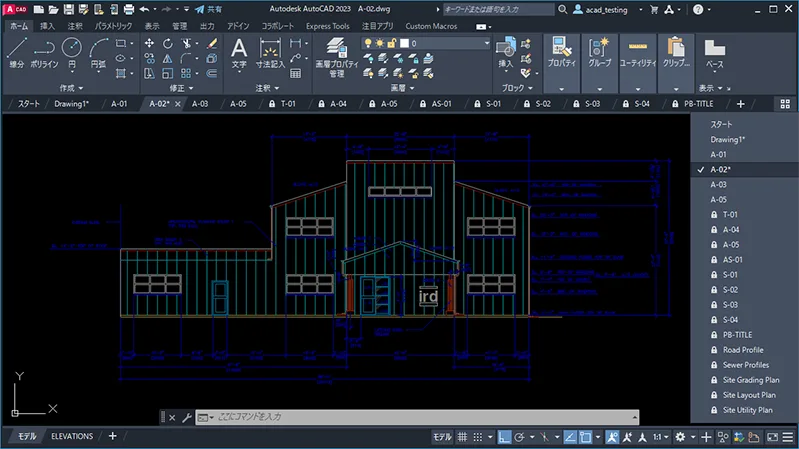Select the Circle (円) tool
Viewport: 799px width, 449px height.
click(x=72, y=53)
